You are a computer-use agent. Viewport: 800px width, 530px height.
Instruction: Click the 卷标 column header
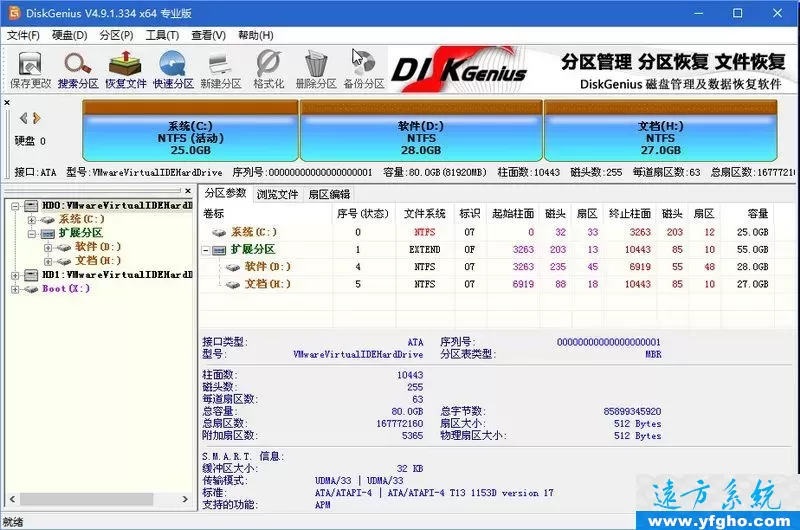tap(265, 214)
